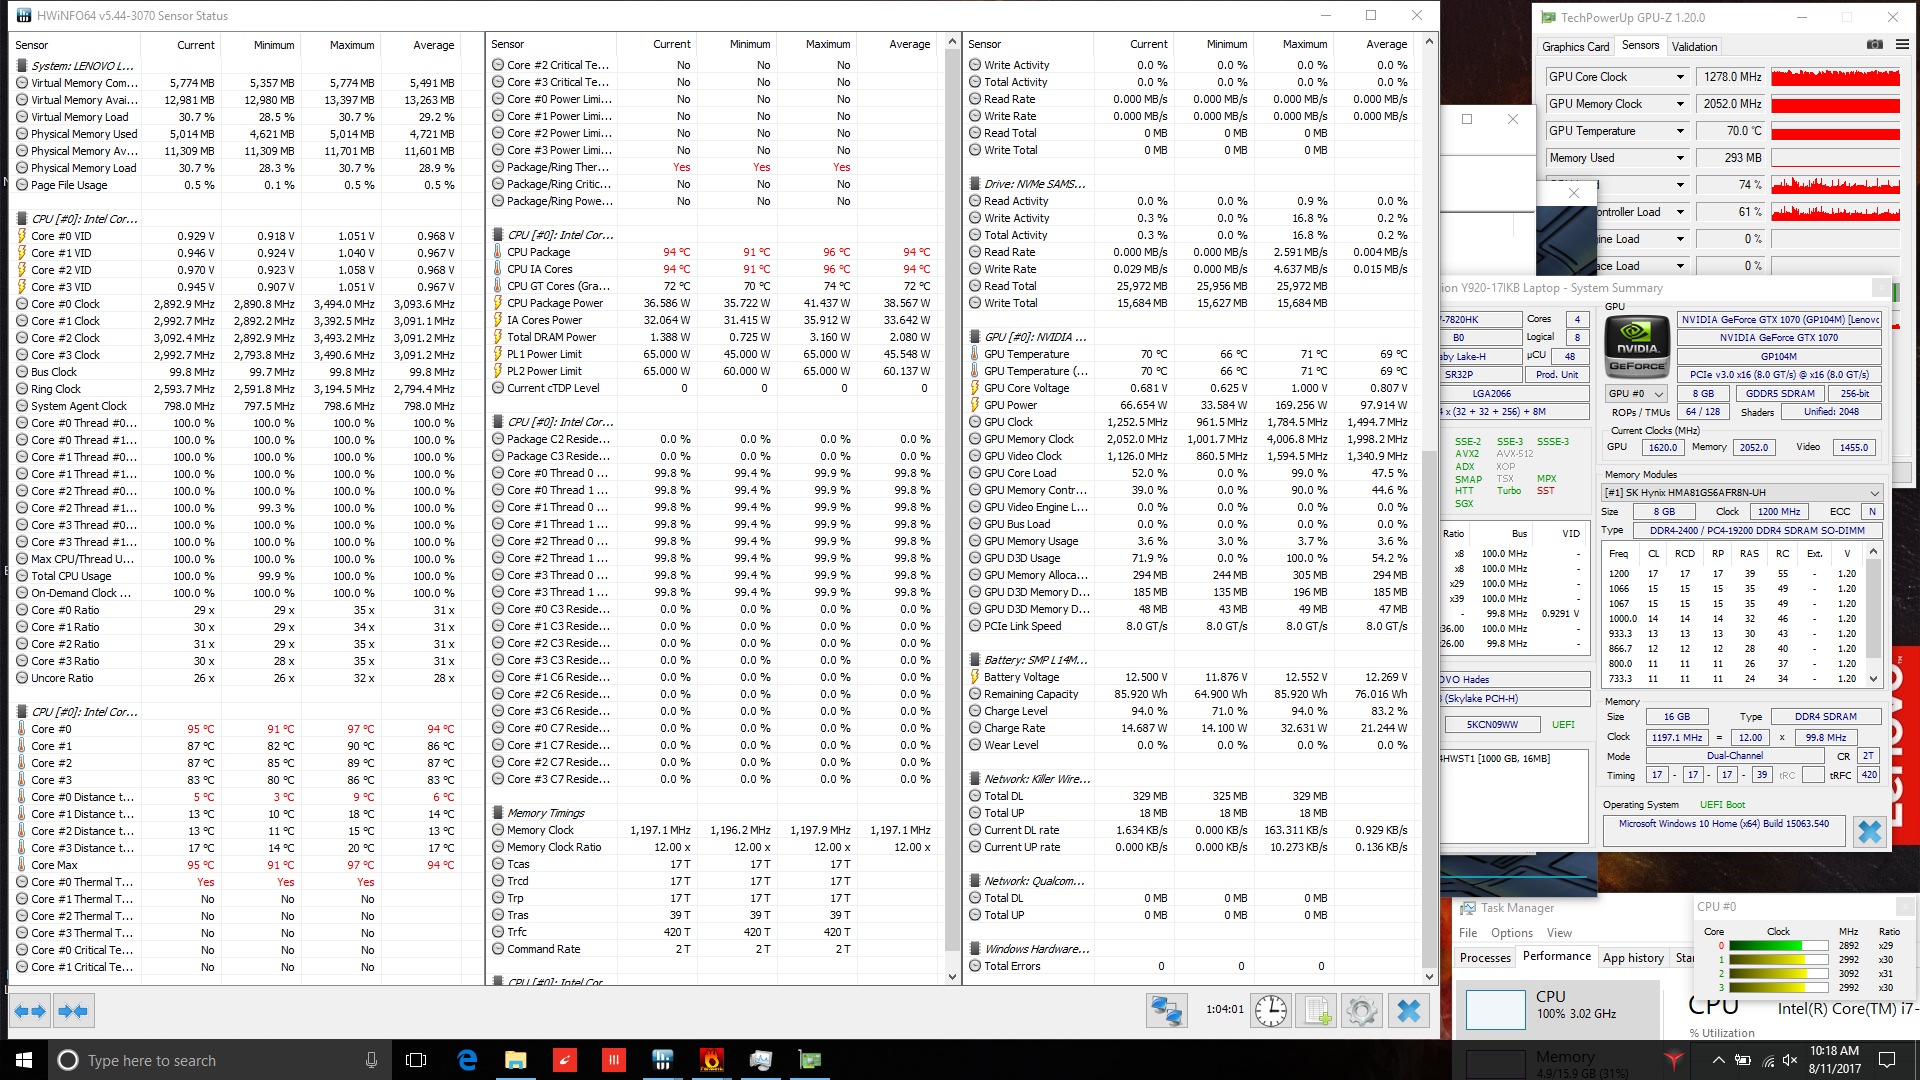Expand the GPU Core Clock dropdown
Image resolution: width=1920 pixels, height=1080 pixels.
(1680, 77)
